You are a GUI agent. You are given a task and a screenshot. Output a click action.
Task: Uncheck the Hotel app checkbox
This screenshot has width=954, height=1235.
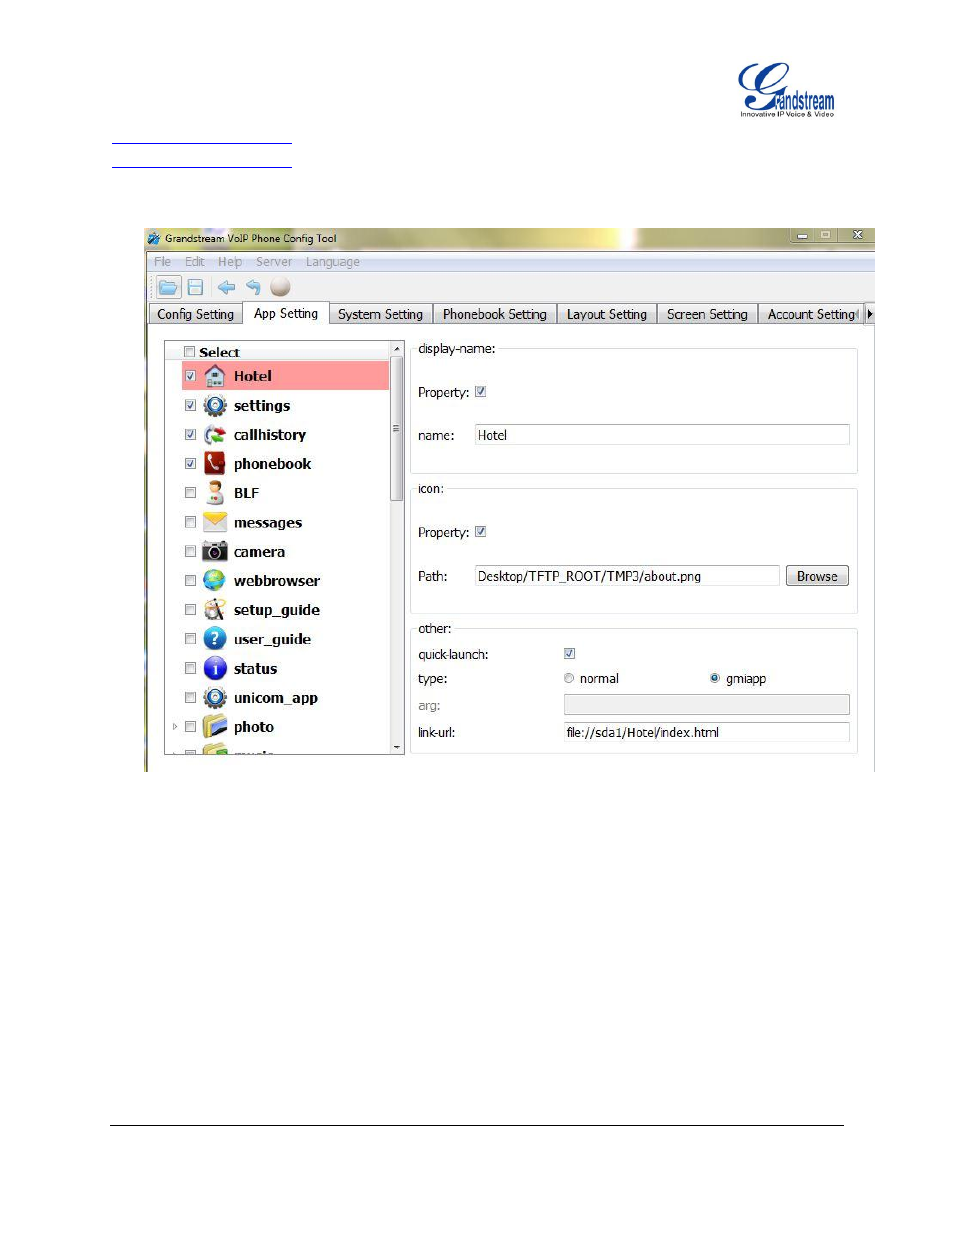coord(190,376)
